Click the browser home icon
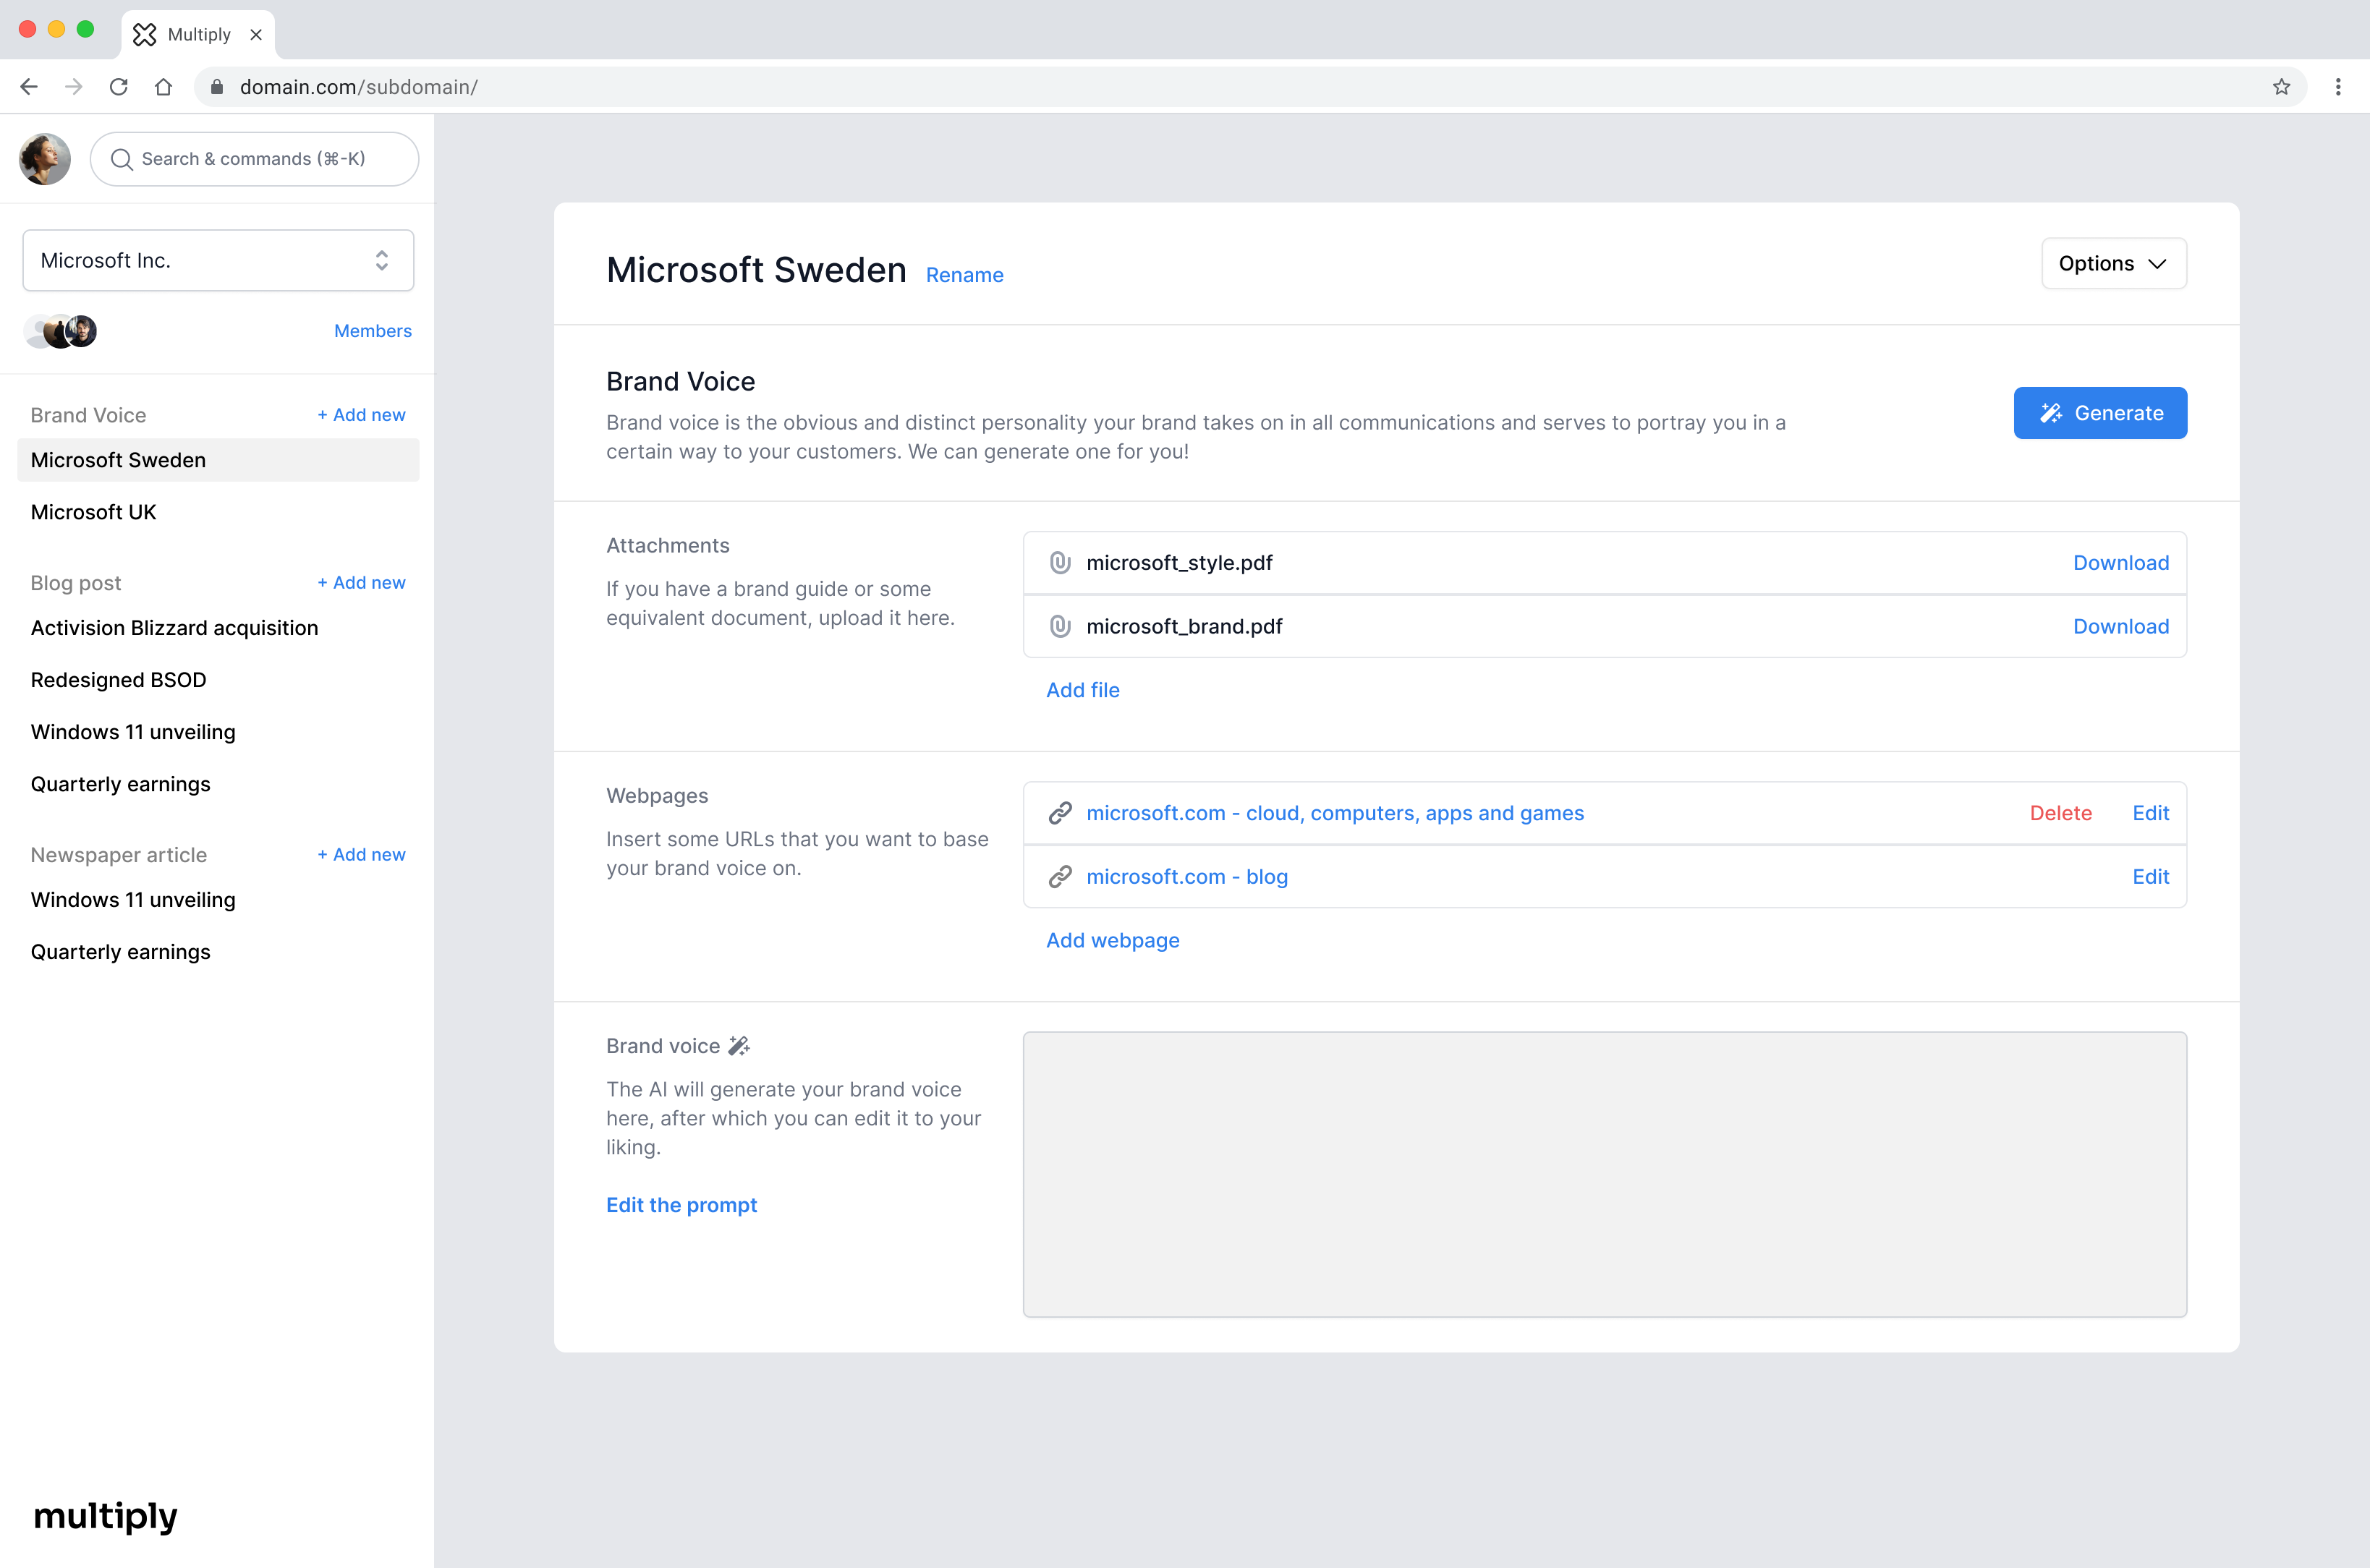 click(163, 87)
